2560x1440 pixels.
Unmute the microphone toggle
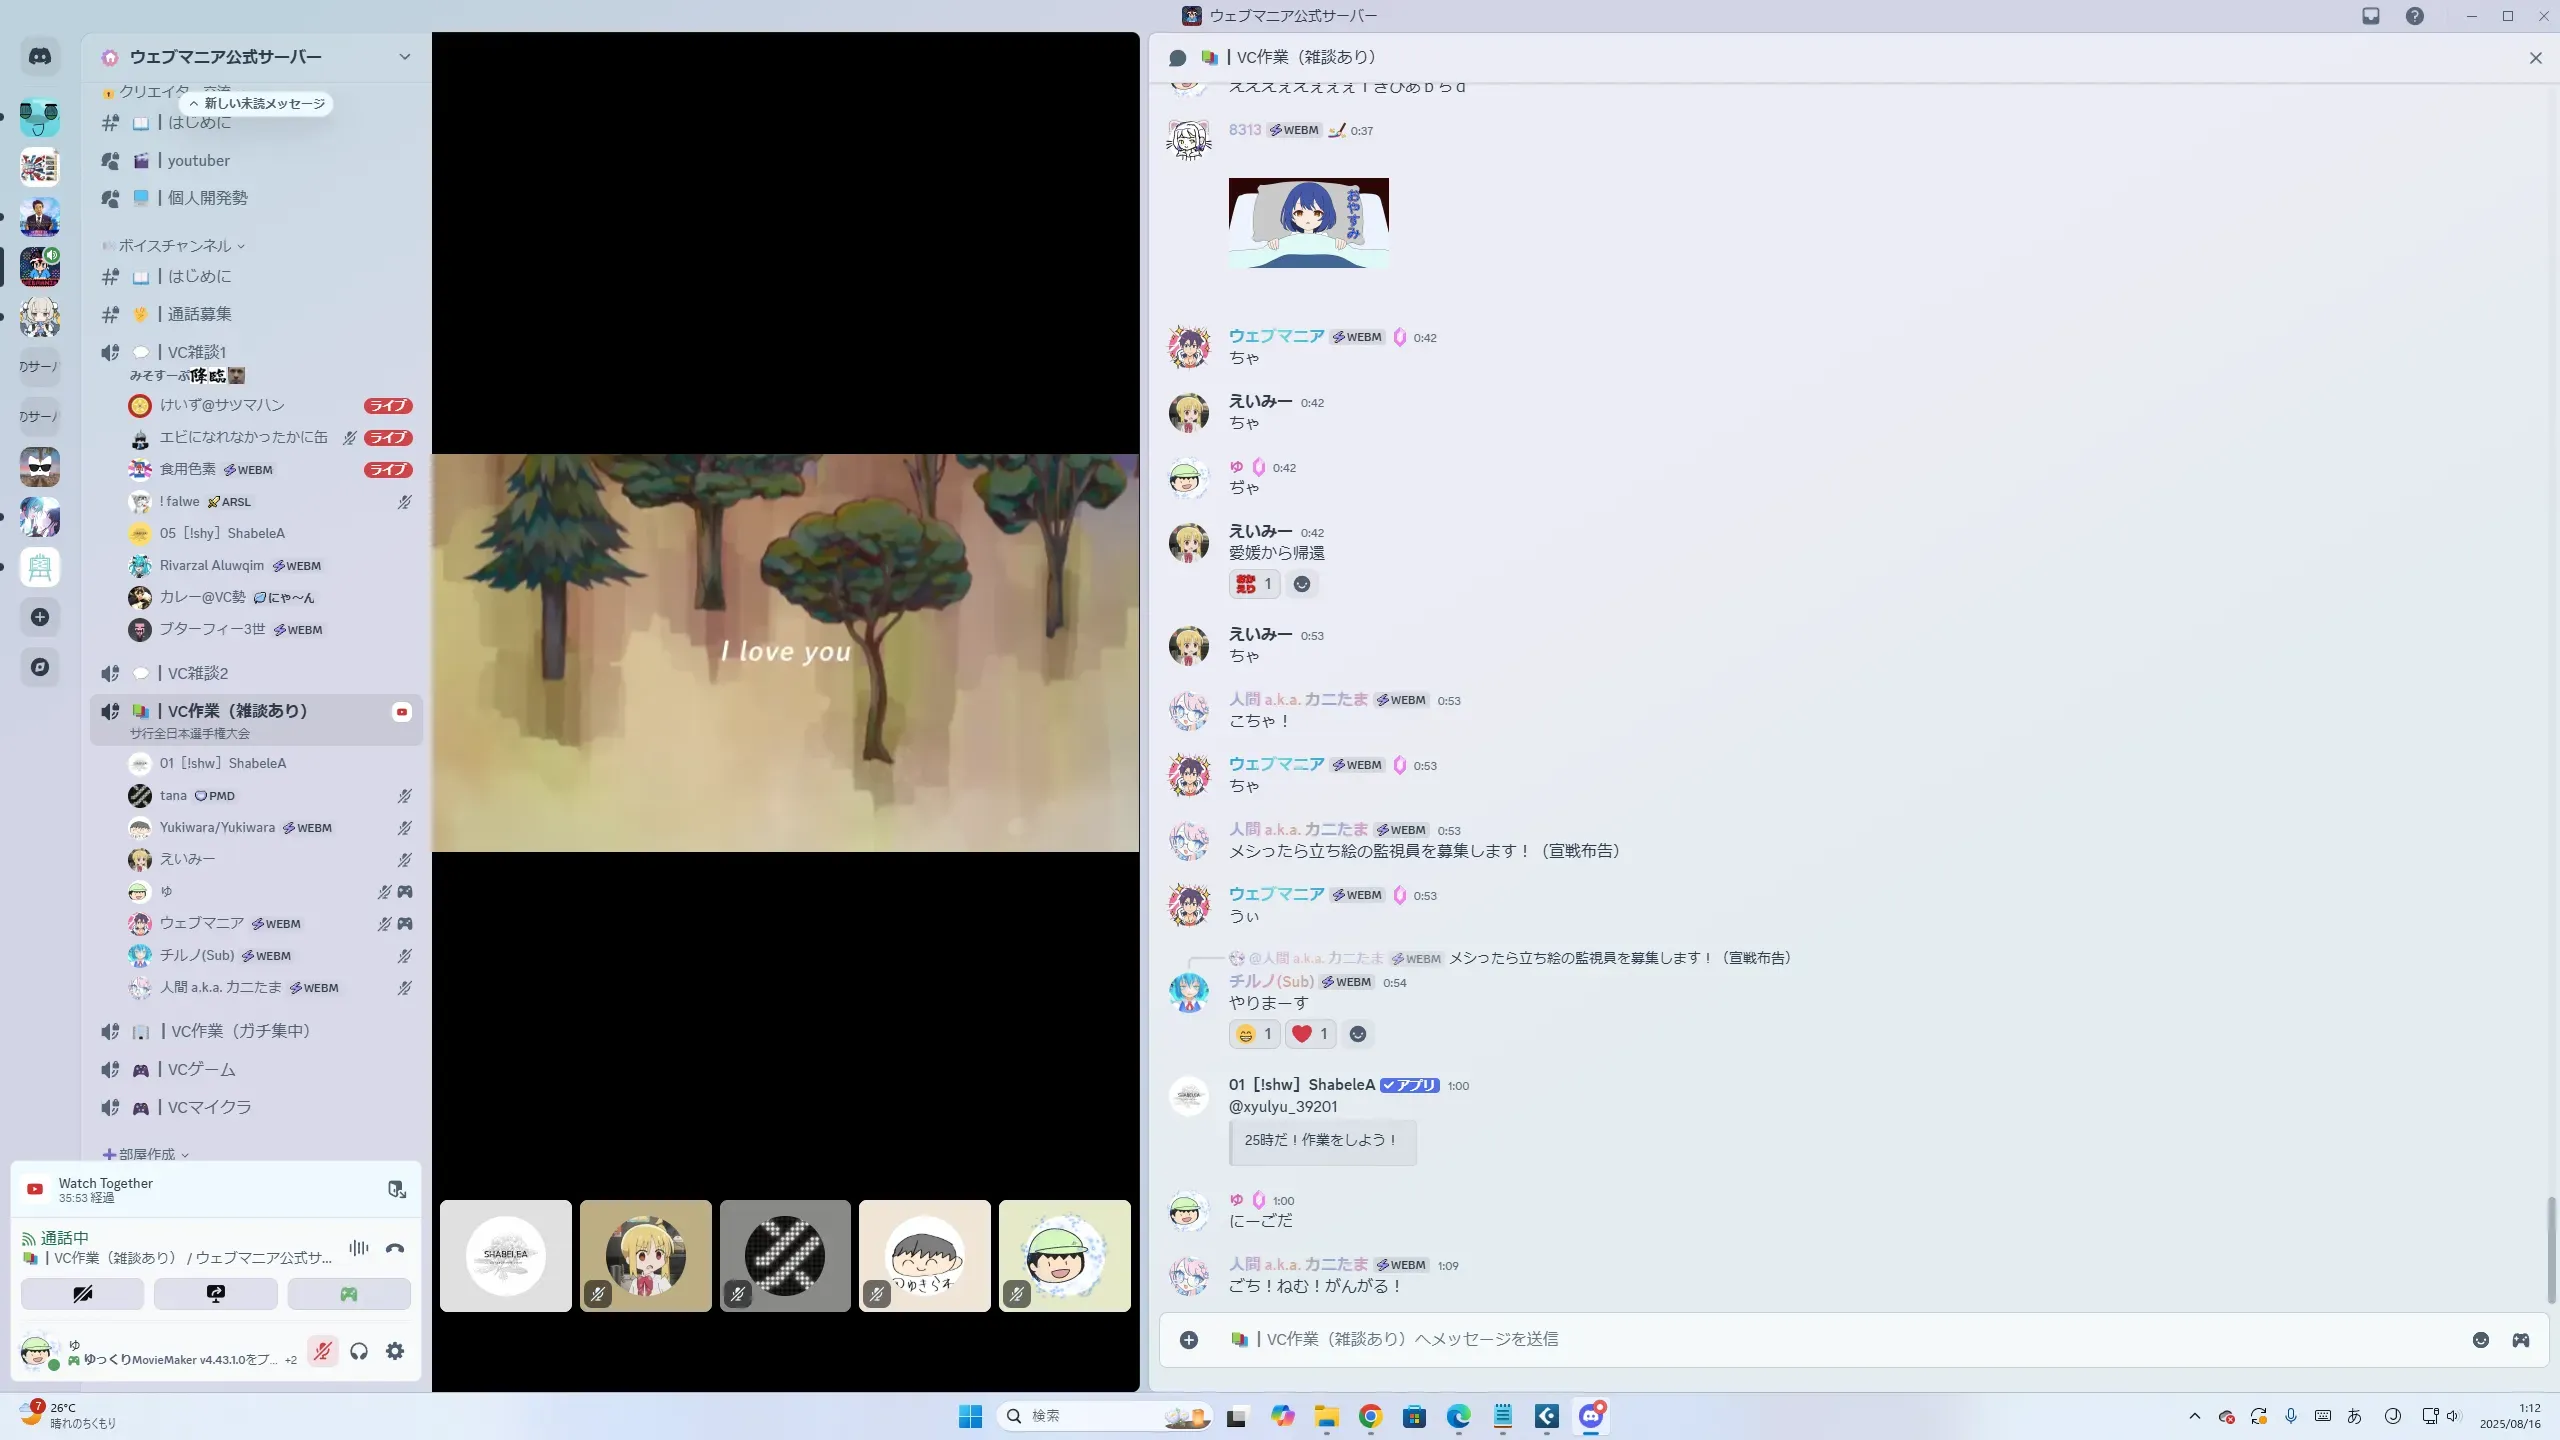click(322, 1351)
